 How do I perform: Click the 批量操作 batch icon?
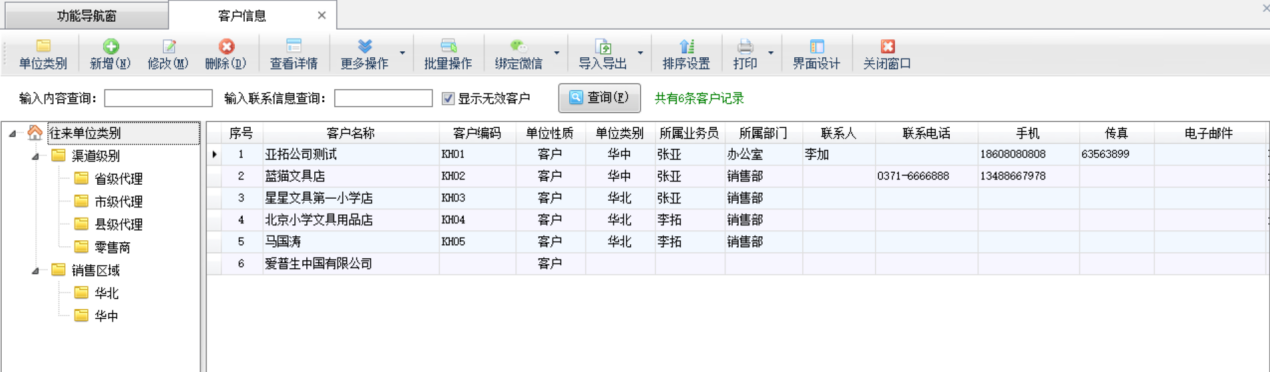pos(448,46)
